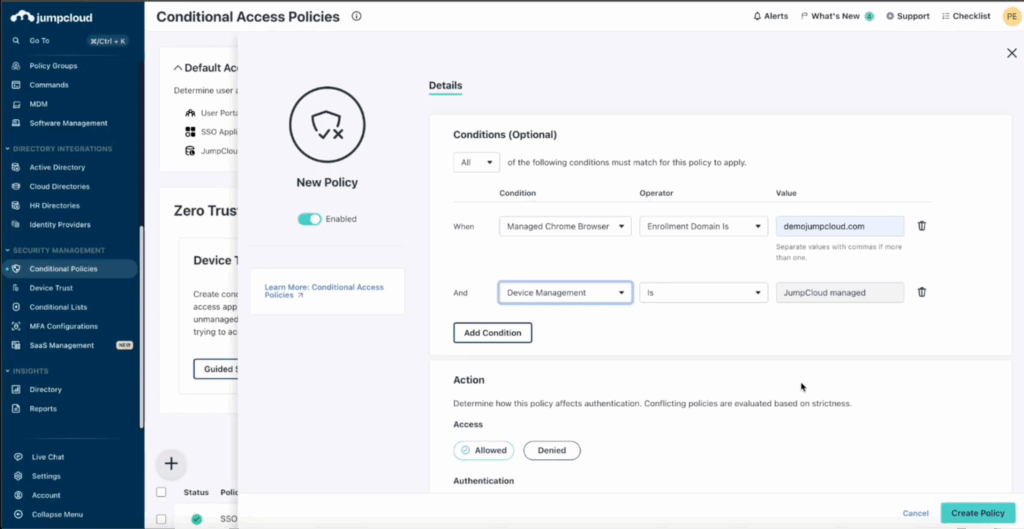This screenshot has width=1024, height=529.
Task: Open the PE user avatar menu
Action: (x=1011, y=16)
